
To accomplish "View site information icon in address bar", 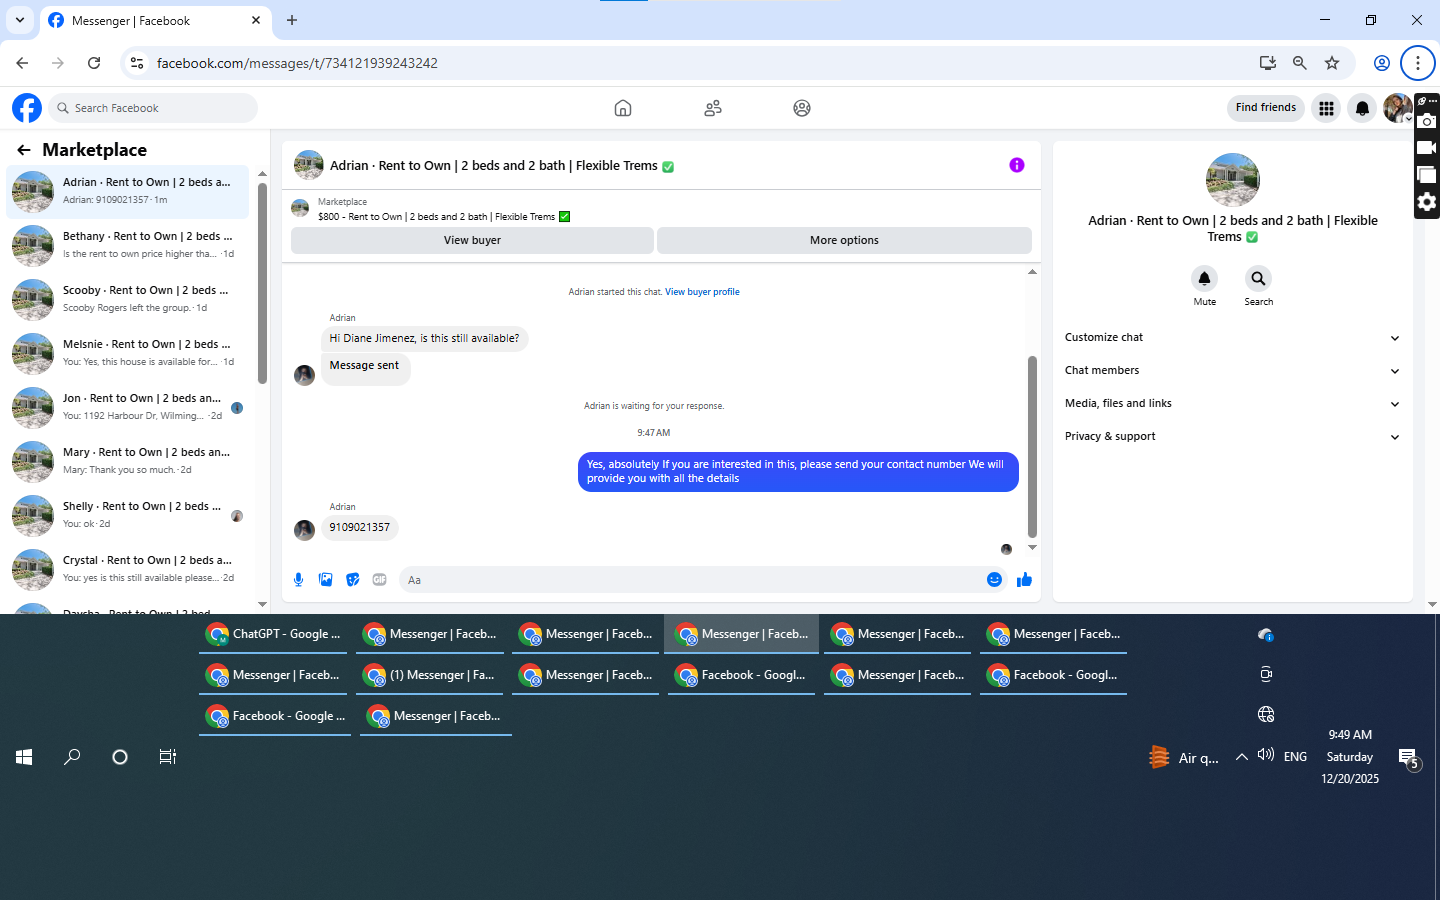I will [x=137, y=63].
